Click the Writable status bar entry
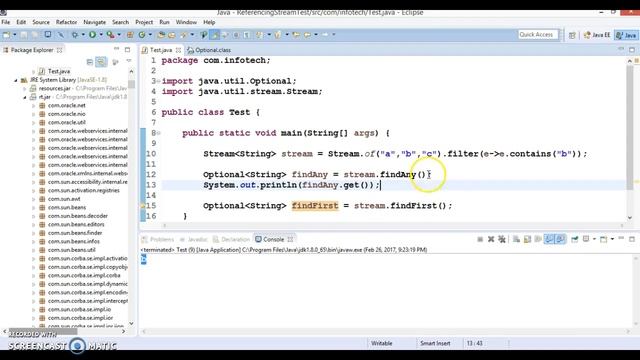640x360 pixels. point(382,343)
